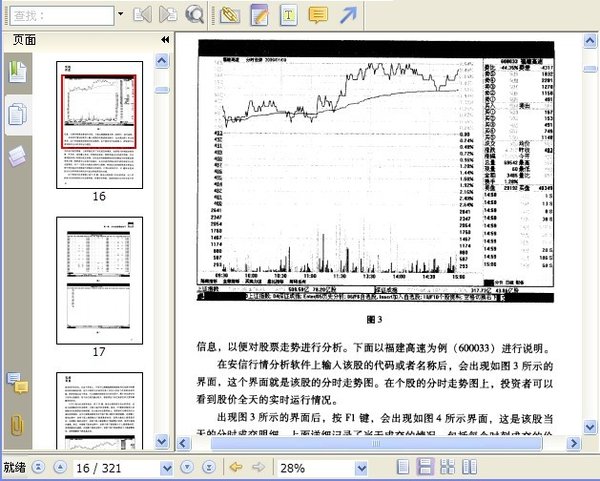Image resolution: width=600 pixels, height=481 pixels.
Task: Click the thumbnail panel scrollbar handle
Action: tap(162, 90)
